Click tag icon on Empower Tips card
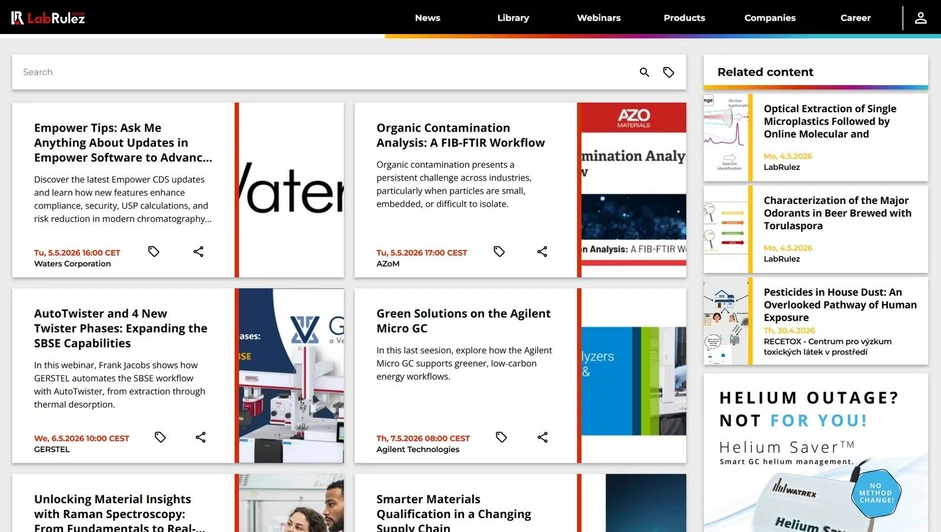This screenshot has width=941, height=532. point(154,252)
